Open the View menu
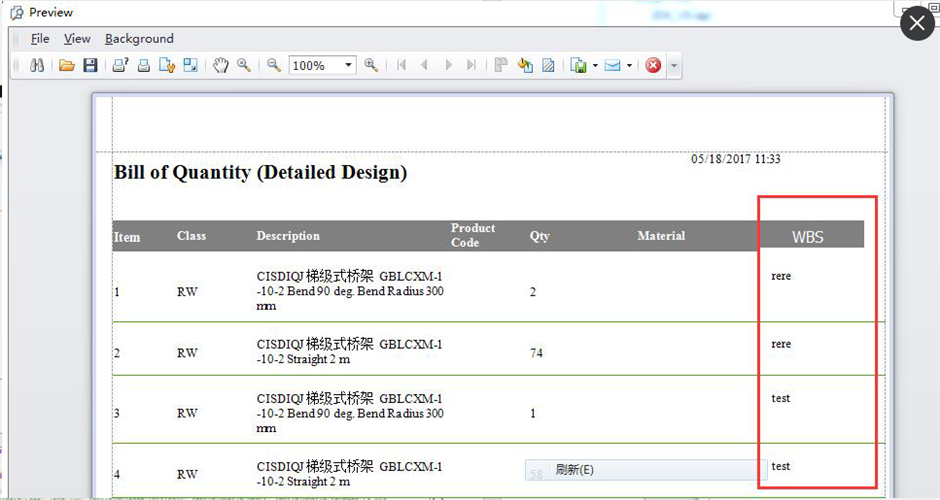 pyautogui.click(x=77, y=39)
